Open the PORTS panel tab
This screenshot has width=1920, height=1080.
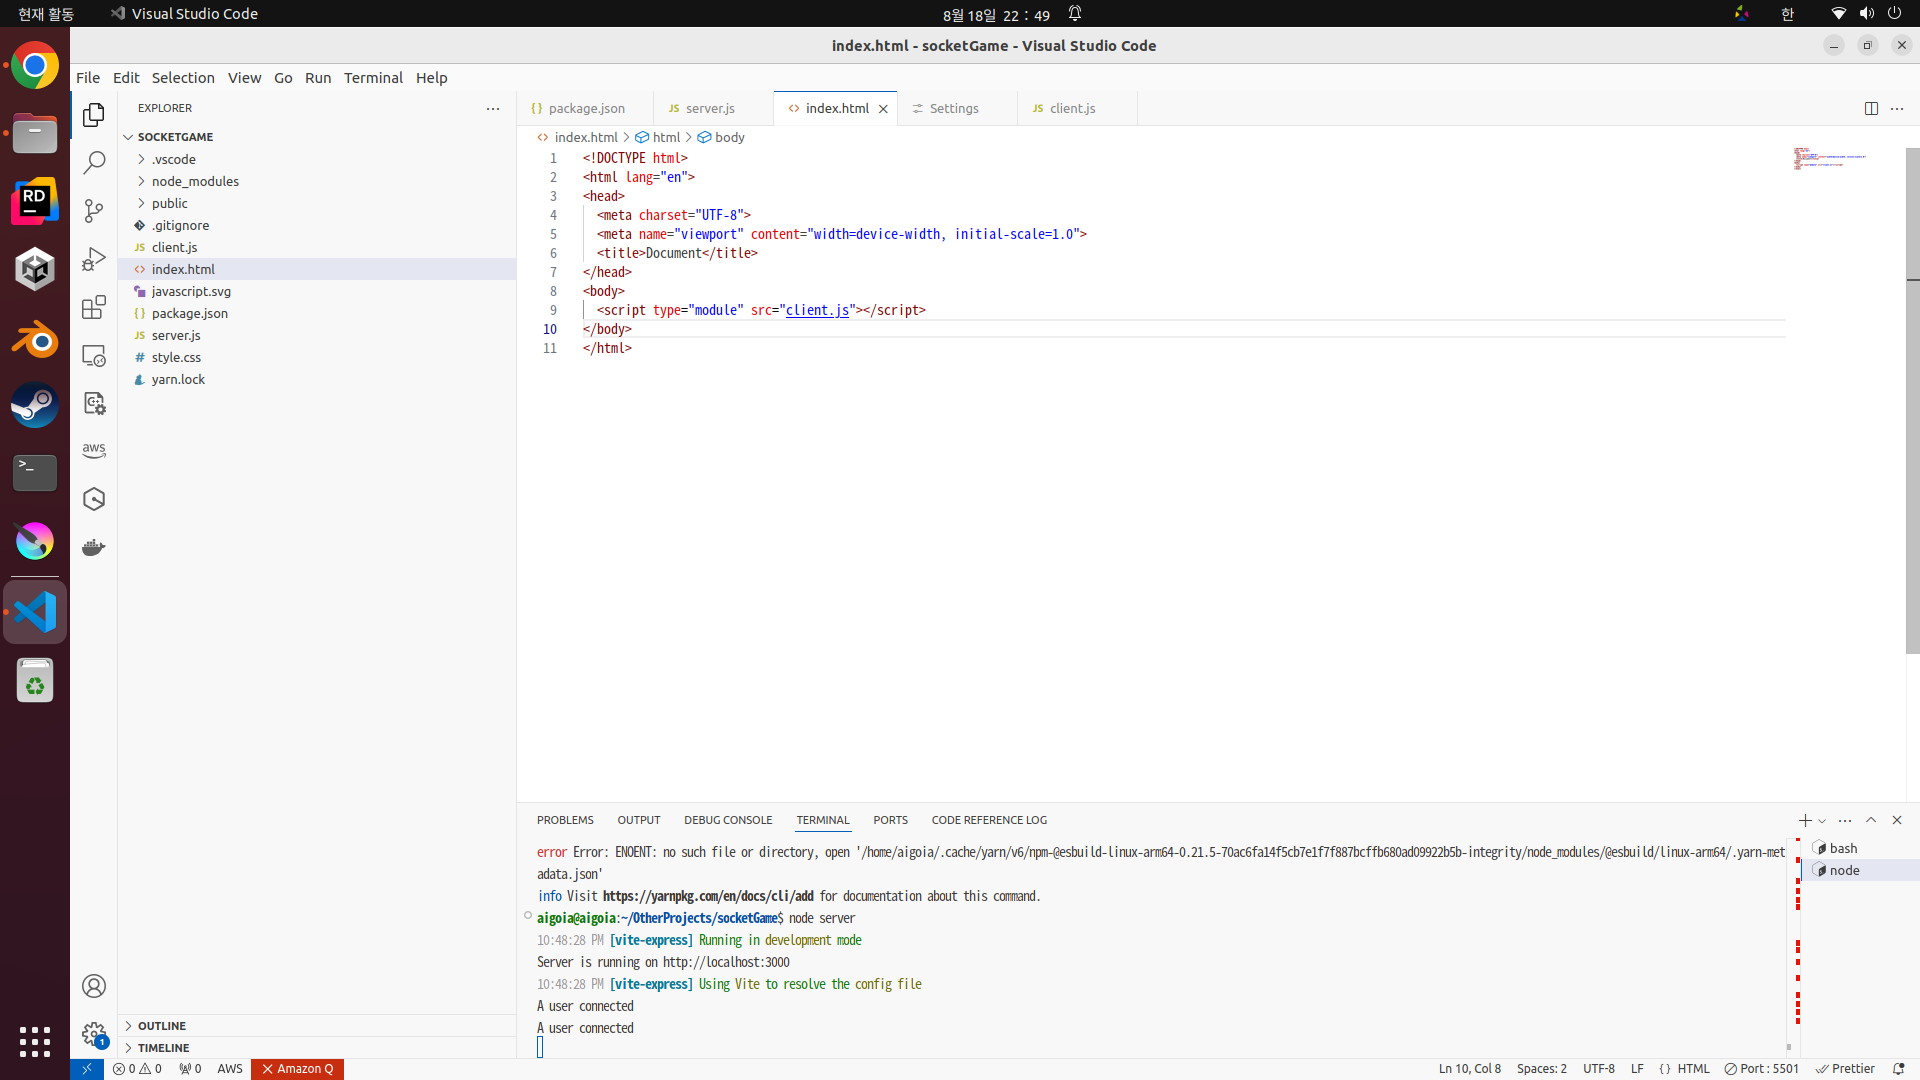pos(890,820)
